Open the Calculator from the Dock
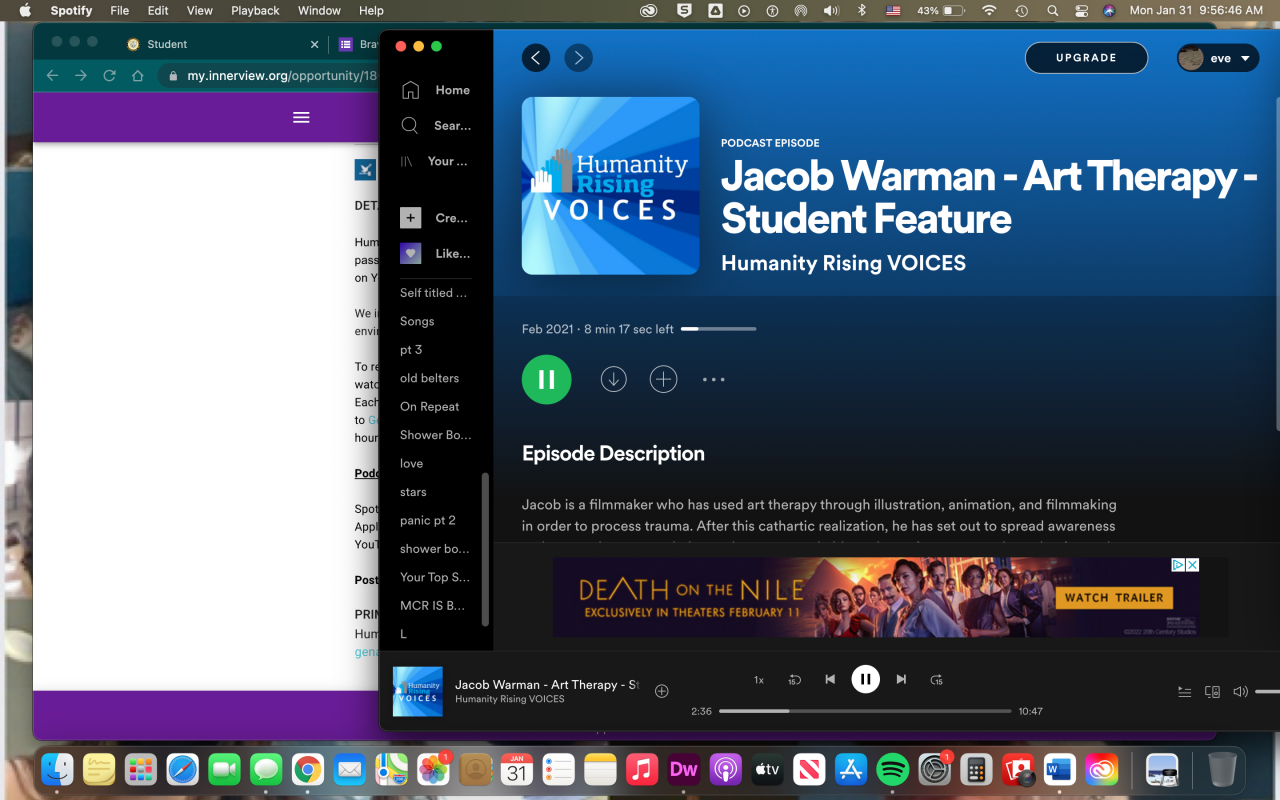 tap(975, 769)
